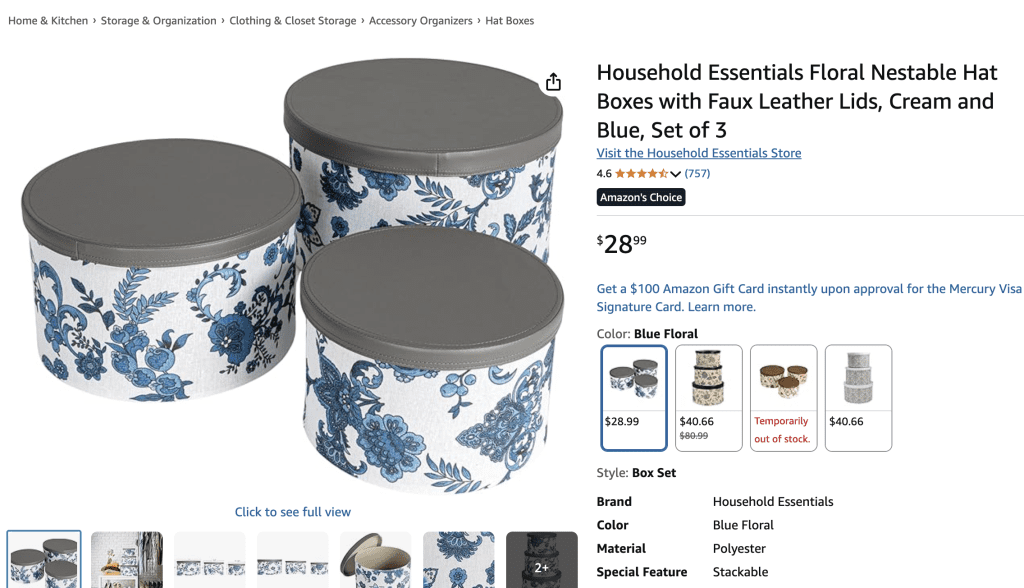The height and width of the screenshot is (588, 1024).
Task: Open the 2+ more images thumbnail
Action: pyautogui.click(x=541, y=560)
